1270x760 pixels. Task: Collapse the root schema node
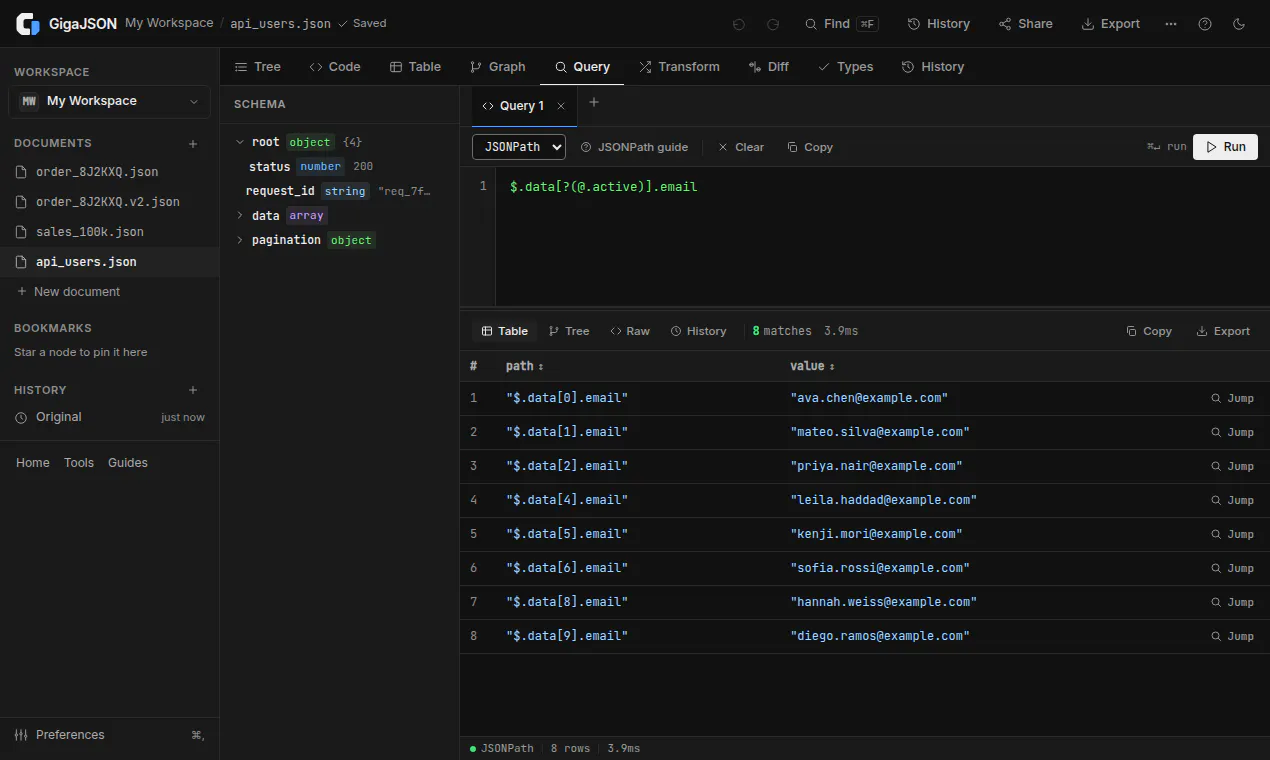[x=240, y=142]
